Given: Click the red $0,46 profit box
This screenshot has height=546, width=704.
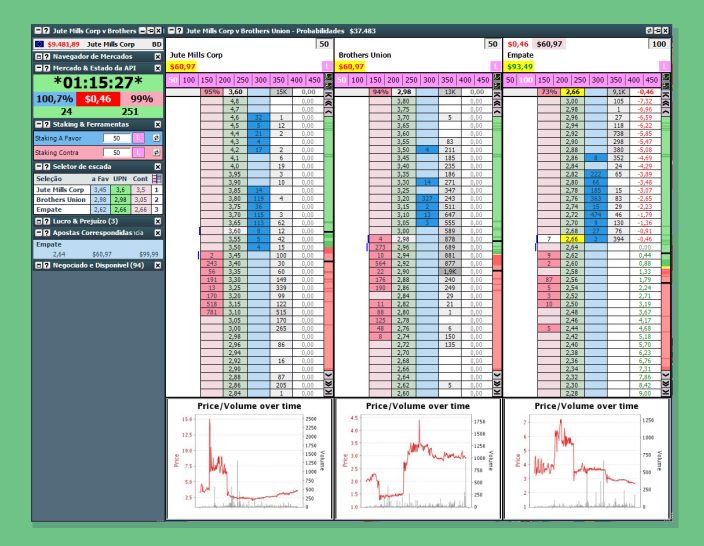Looking at the screenshot, I should 97,99.
